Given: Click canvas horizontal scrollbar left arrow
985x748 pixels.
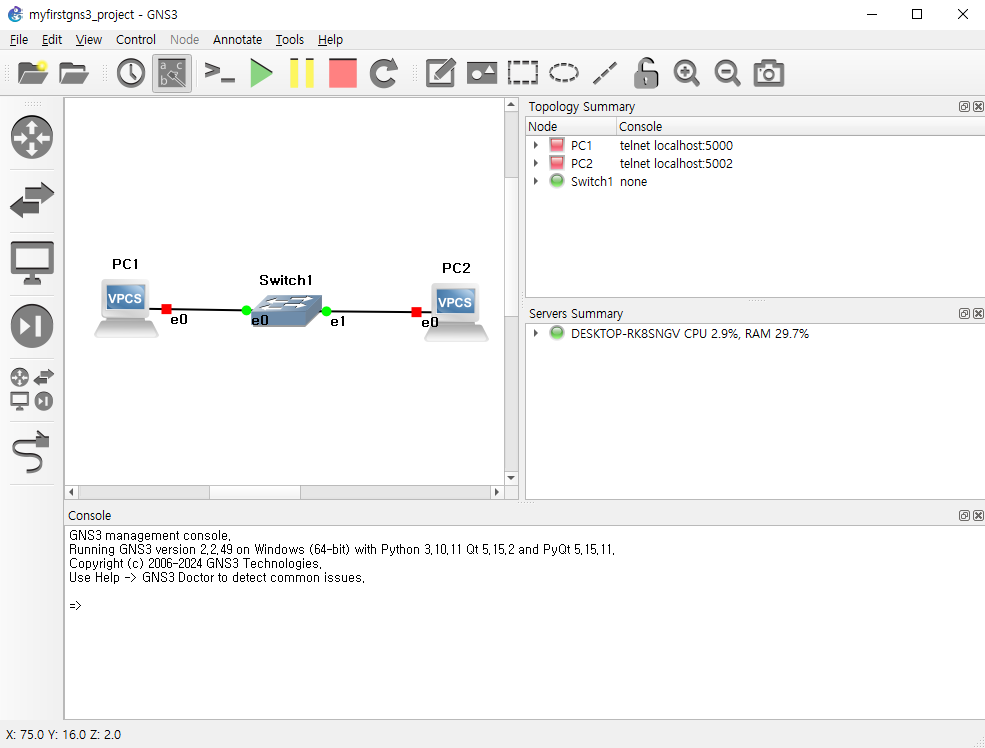Looking at the screenshot, I should click(x=72, y=492).
